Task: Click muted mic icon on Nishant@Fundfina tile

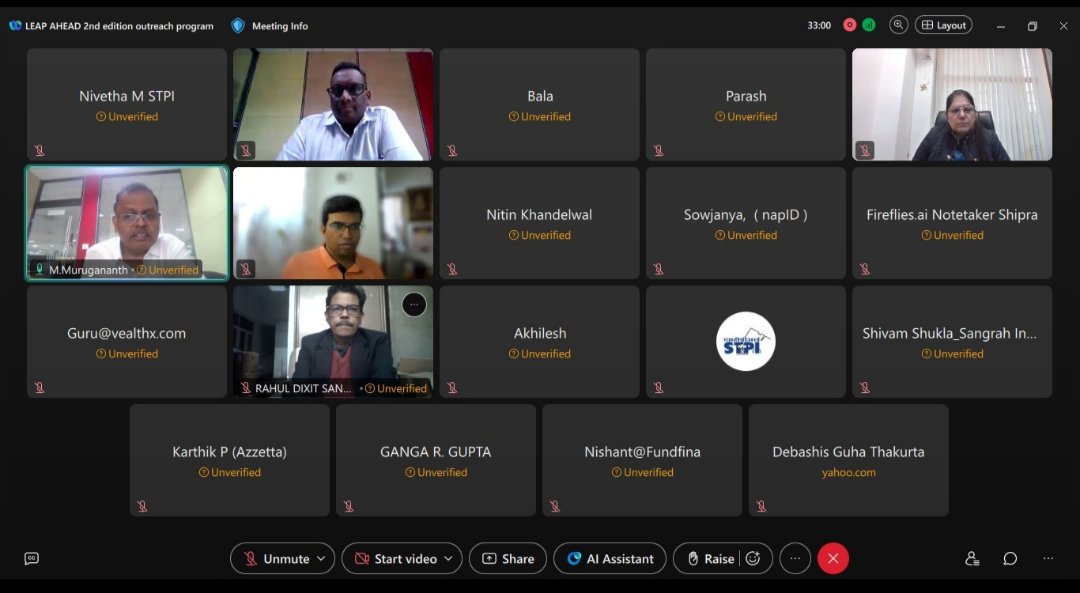Action: (x=555, y=506)
